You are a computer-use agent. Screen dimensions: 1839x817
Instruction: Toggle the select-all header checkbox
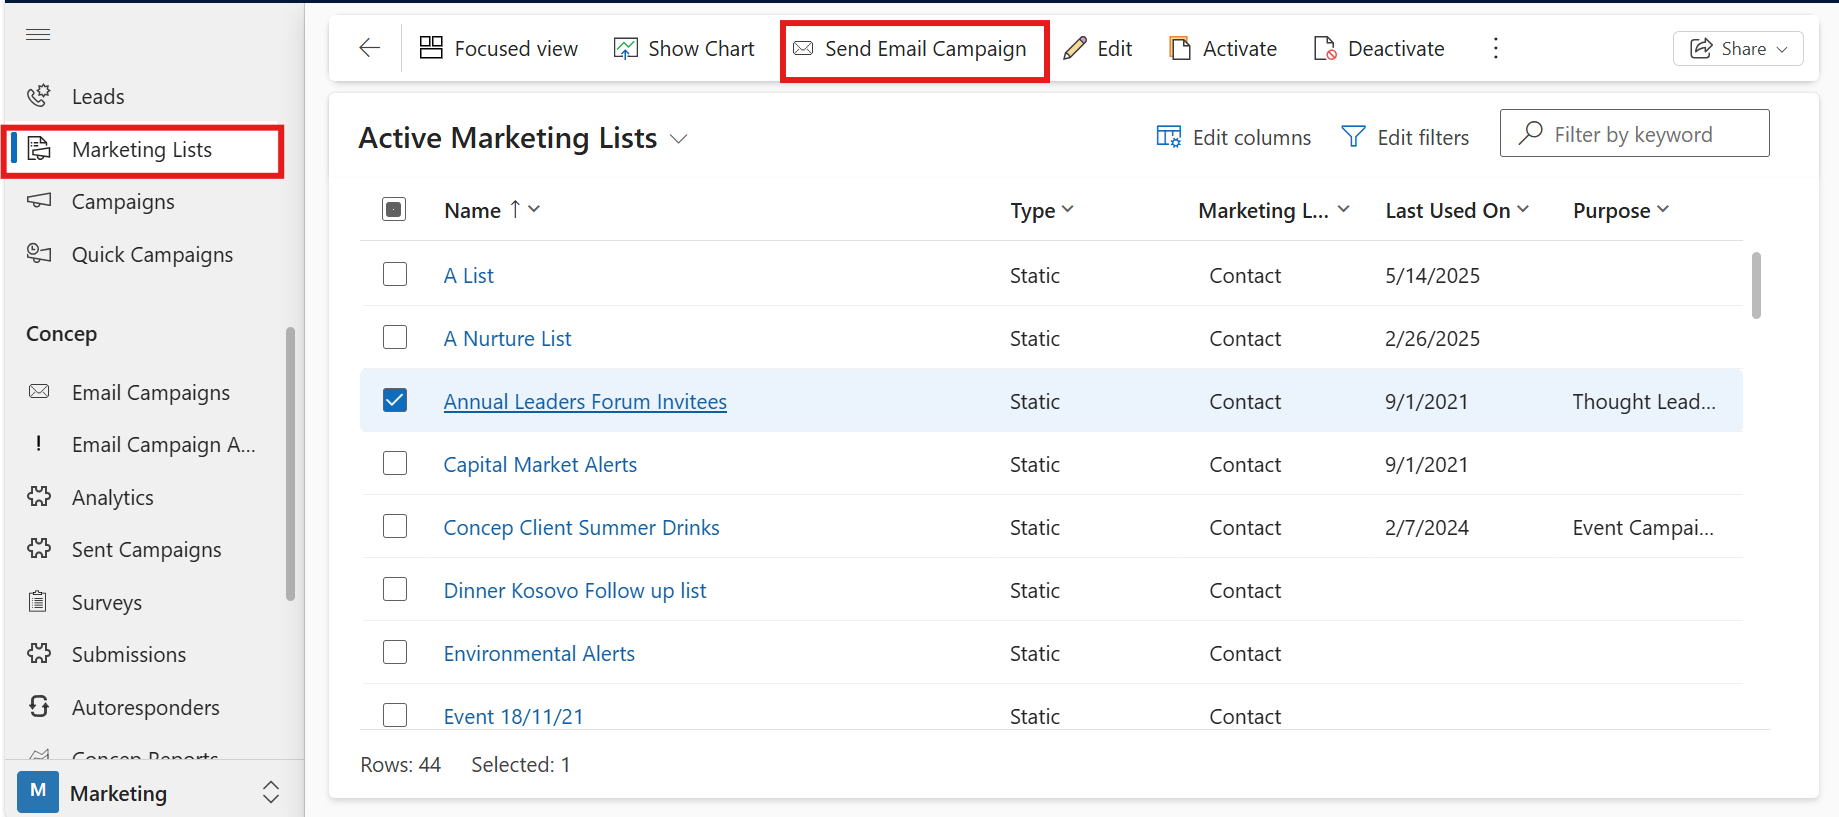click(394, 209)
